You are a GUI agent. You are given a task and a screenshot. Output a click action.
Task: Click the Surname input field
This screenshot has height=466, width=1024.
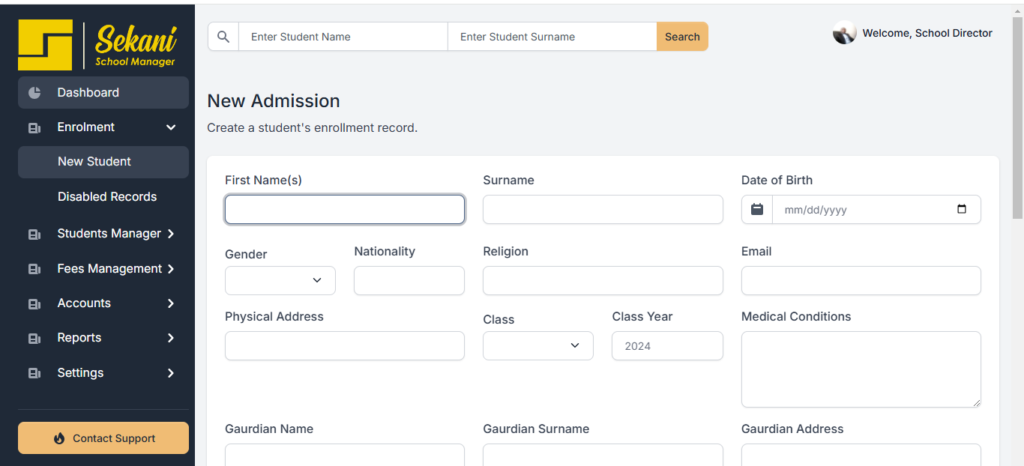[603, 210]
